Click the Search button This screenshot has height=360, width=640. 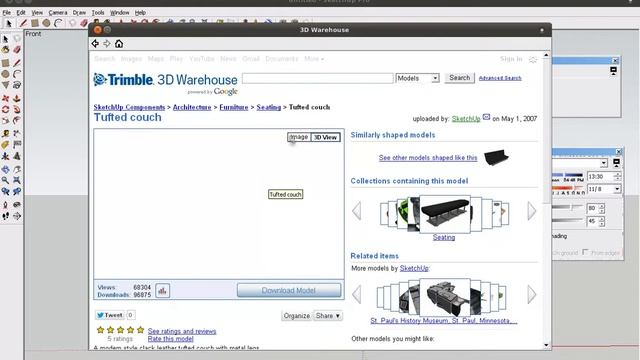pyautogui.click(x=459, y=78)
